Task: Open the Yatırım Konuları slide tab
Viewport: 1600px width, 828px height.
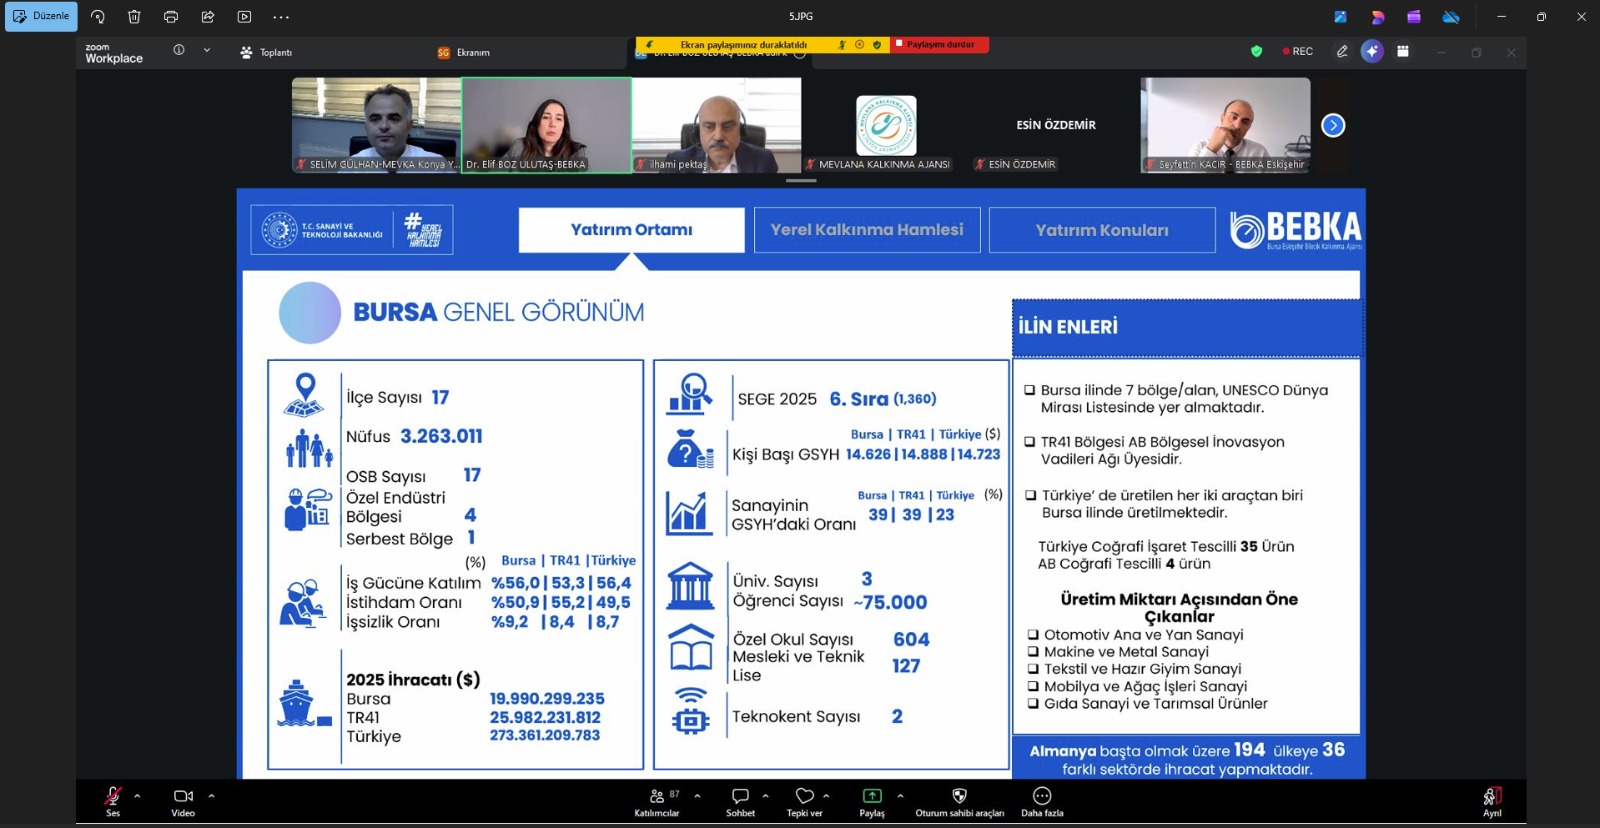Action: pyautogui.click(x=1102, y=230)
